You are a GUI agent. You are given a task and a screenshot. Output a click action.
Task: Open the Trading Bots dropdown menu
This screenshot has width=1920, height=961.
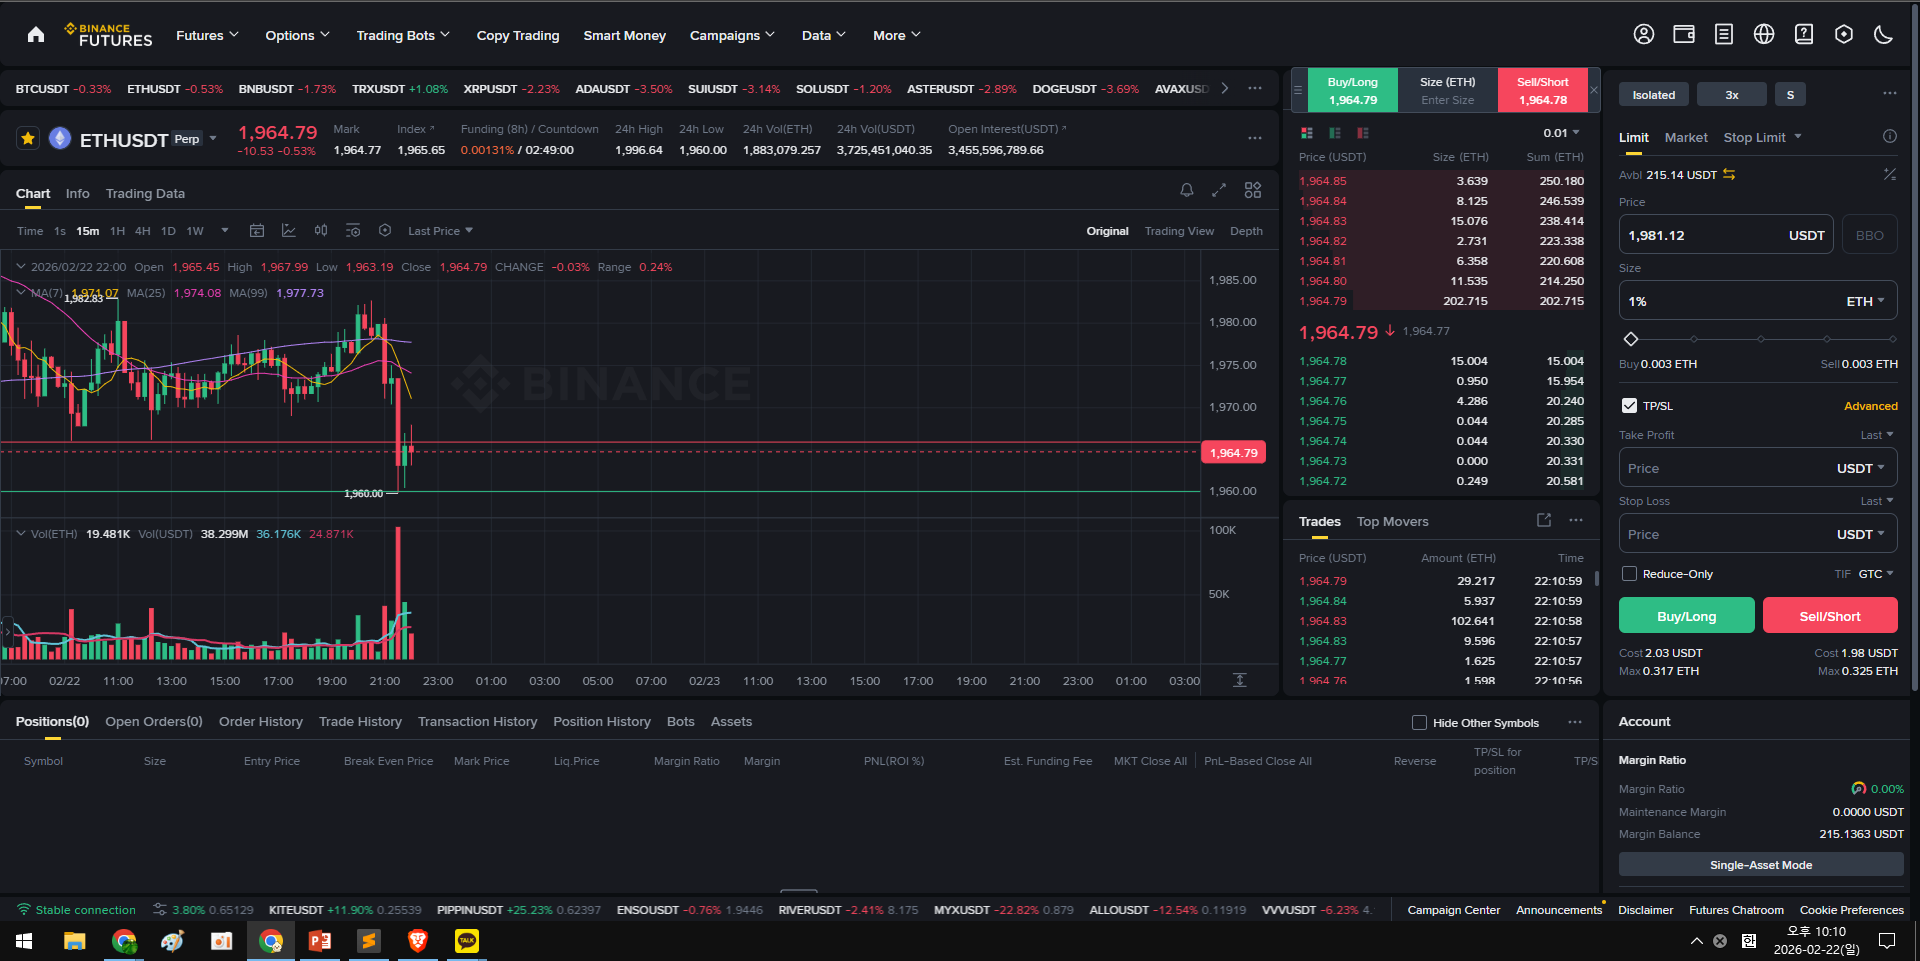[x=403, y=35]
